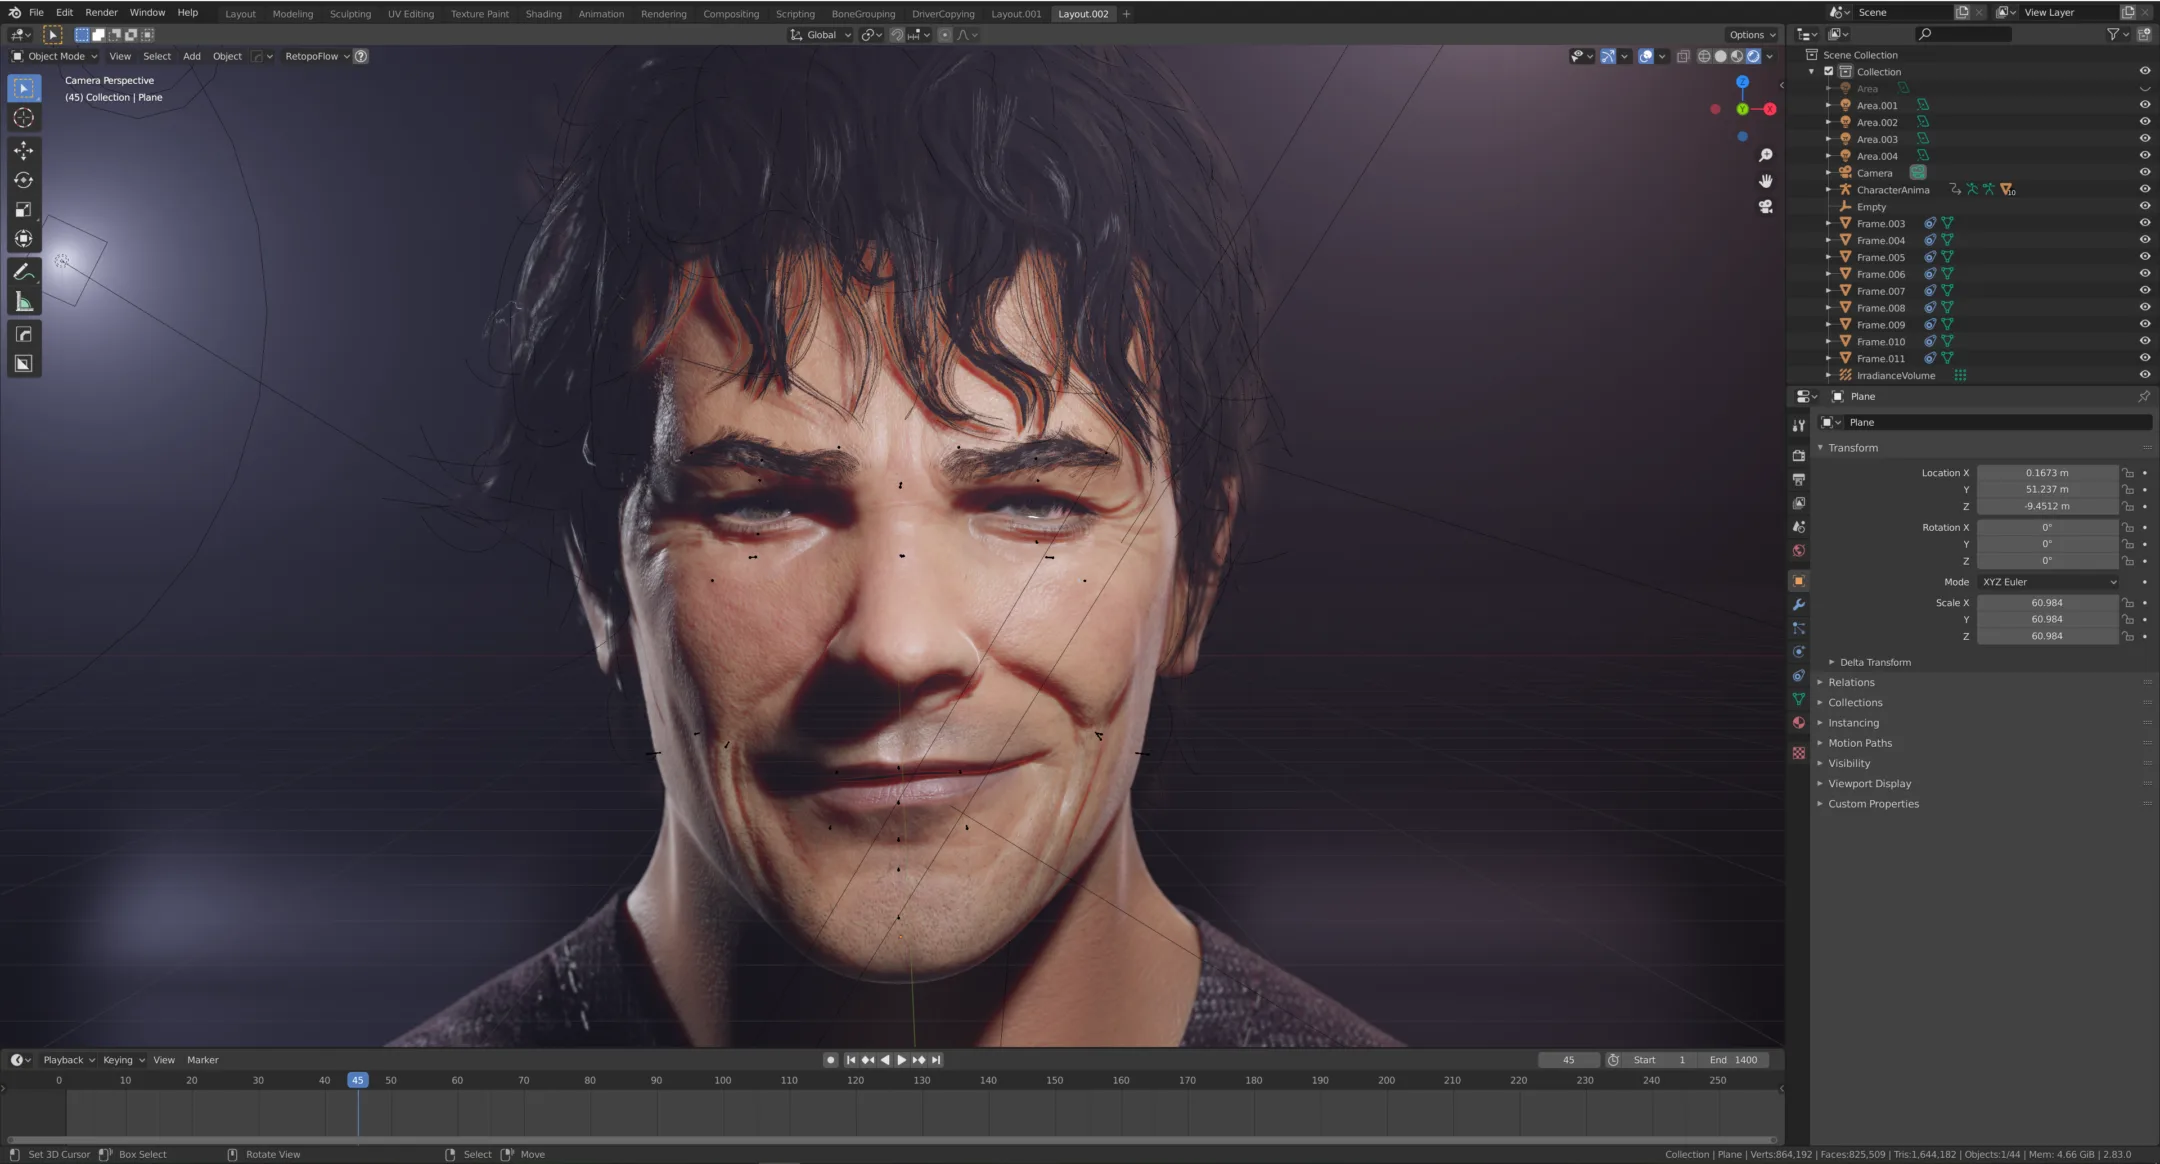
Task: Switch to the Shading workspace tab
Action: 544,13
